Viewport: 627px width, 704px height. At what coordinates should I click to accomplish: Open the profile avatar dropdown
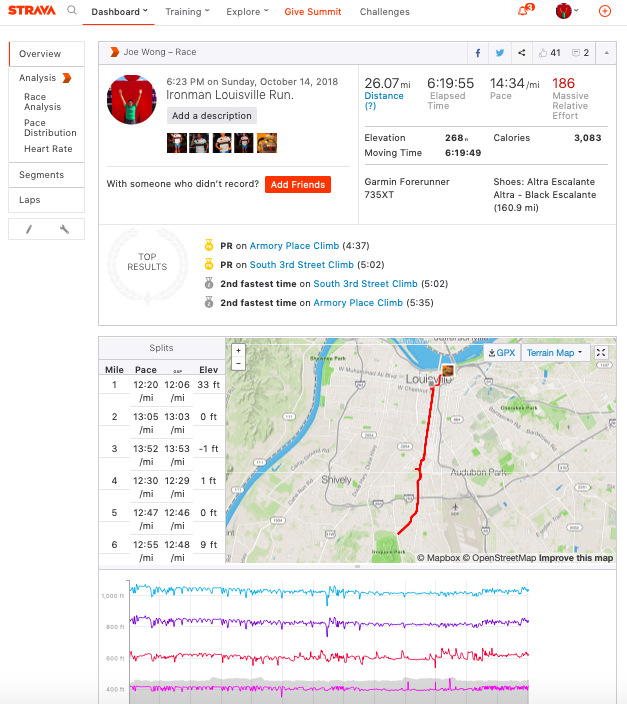[x=569, y=12]
